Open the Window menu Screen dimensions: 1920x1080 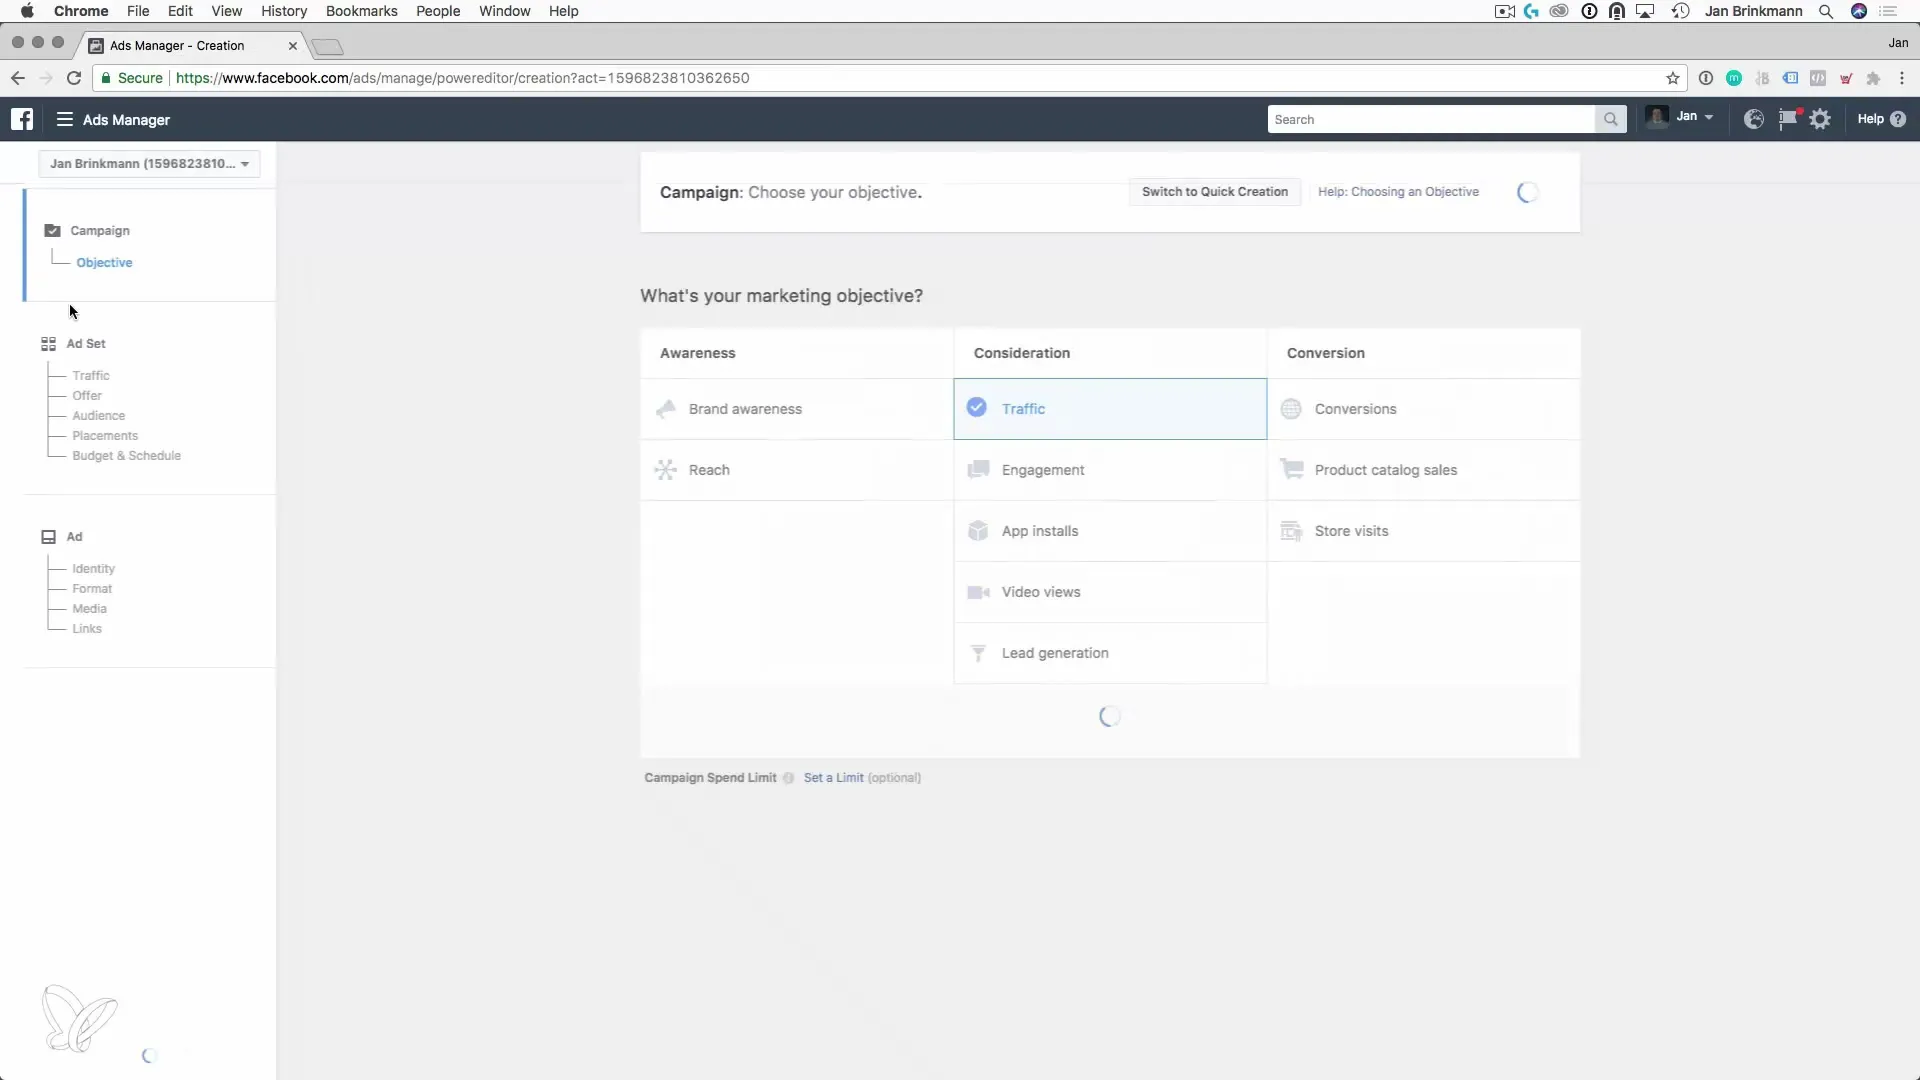[504, 11]
